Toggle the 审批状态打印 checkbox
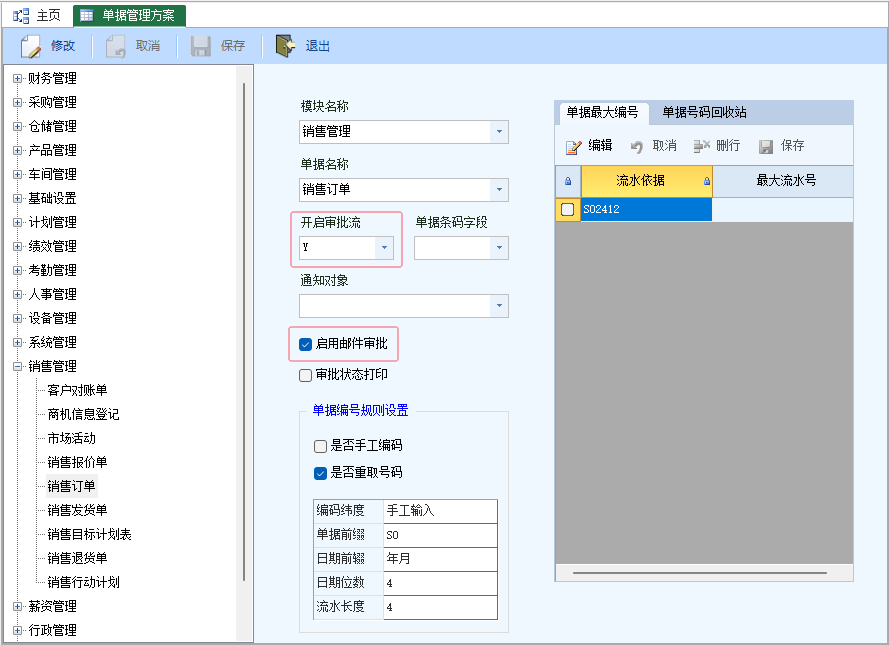The height and width of the screenshot is (645, 889). click(306, 375)
